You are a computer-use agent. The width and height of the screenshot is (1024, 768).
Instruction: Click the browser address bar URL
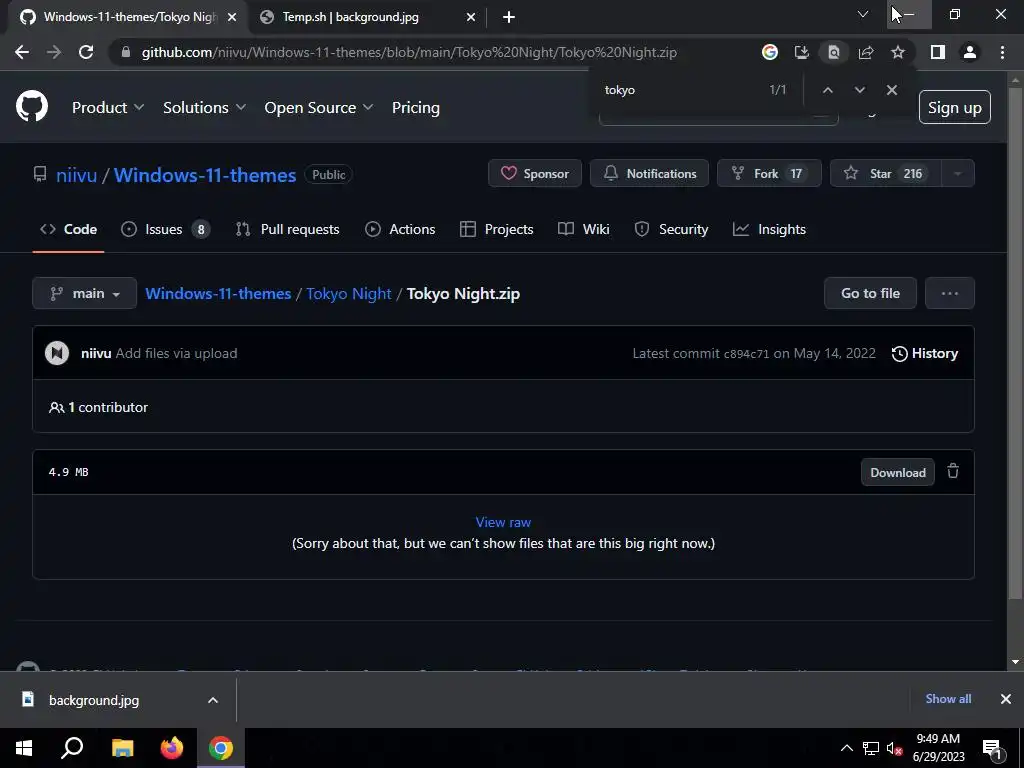409,52
